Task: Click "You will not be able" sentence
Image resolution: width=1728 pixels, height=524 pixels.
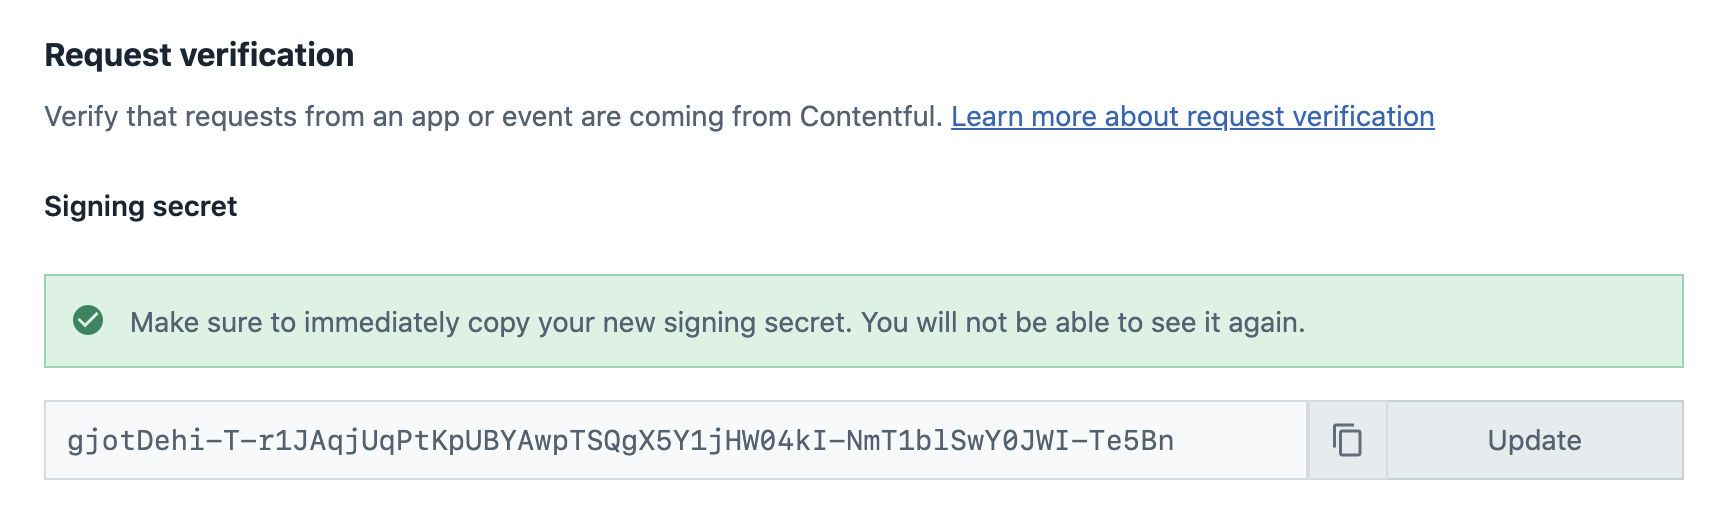Action: point(1082,322)
